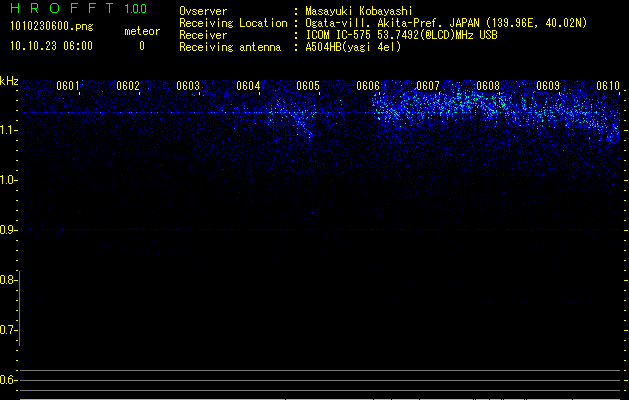This screenshot has width=629, height=400.
Task: Click the Ogata-vill. Akita-Pref. JAPAN location text
Action: pos(446,23)
